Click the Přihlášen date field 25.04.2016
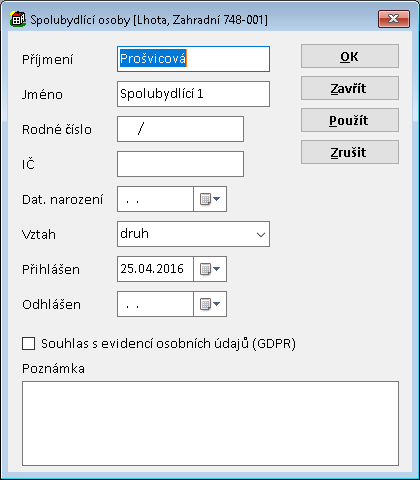The height and width of the screenshot is (480, 420). coord(155,269)
